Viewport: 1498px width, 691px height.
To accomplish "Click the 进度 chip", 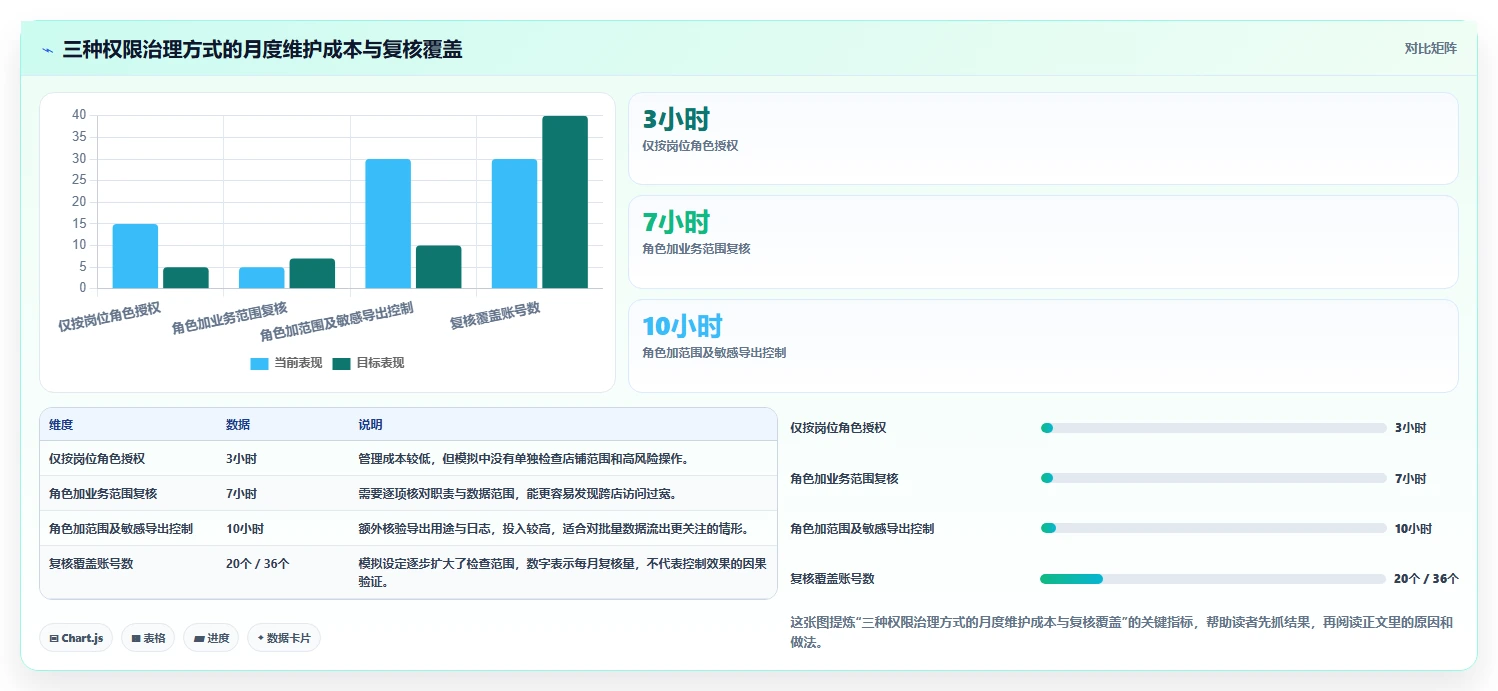I will pyautogui.click(x=211, y=638).
